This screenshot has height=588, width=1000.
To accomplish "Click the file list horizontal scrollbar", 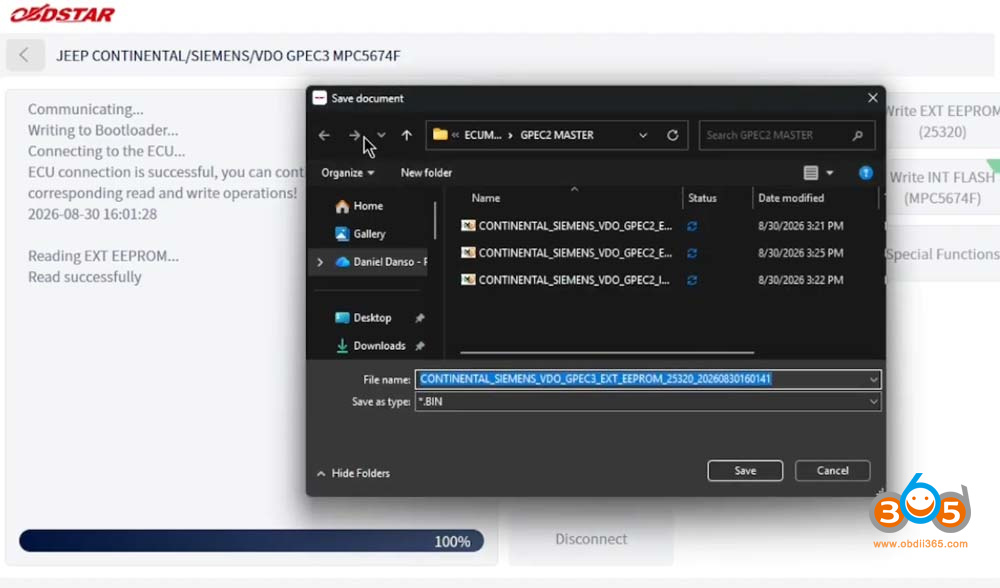I will tap(607, 352).
